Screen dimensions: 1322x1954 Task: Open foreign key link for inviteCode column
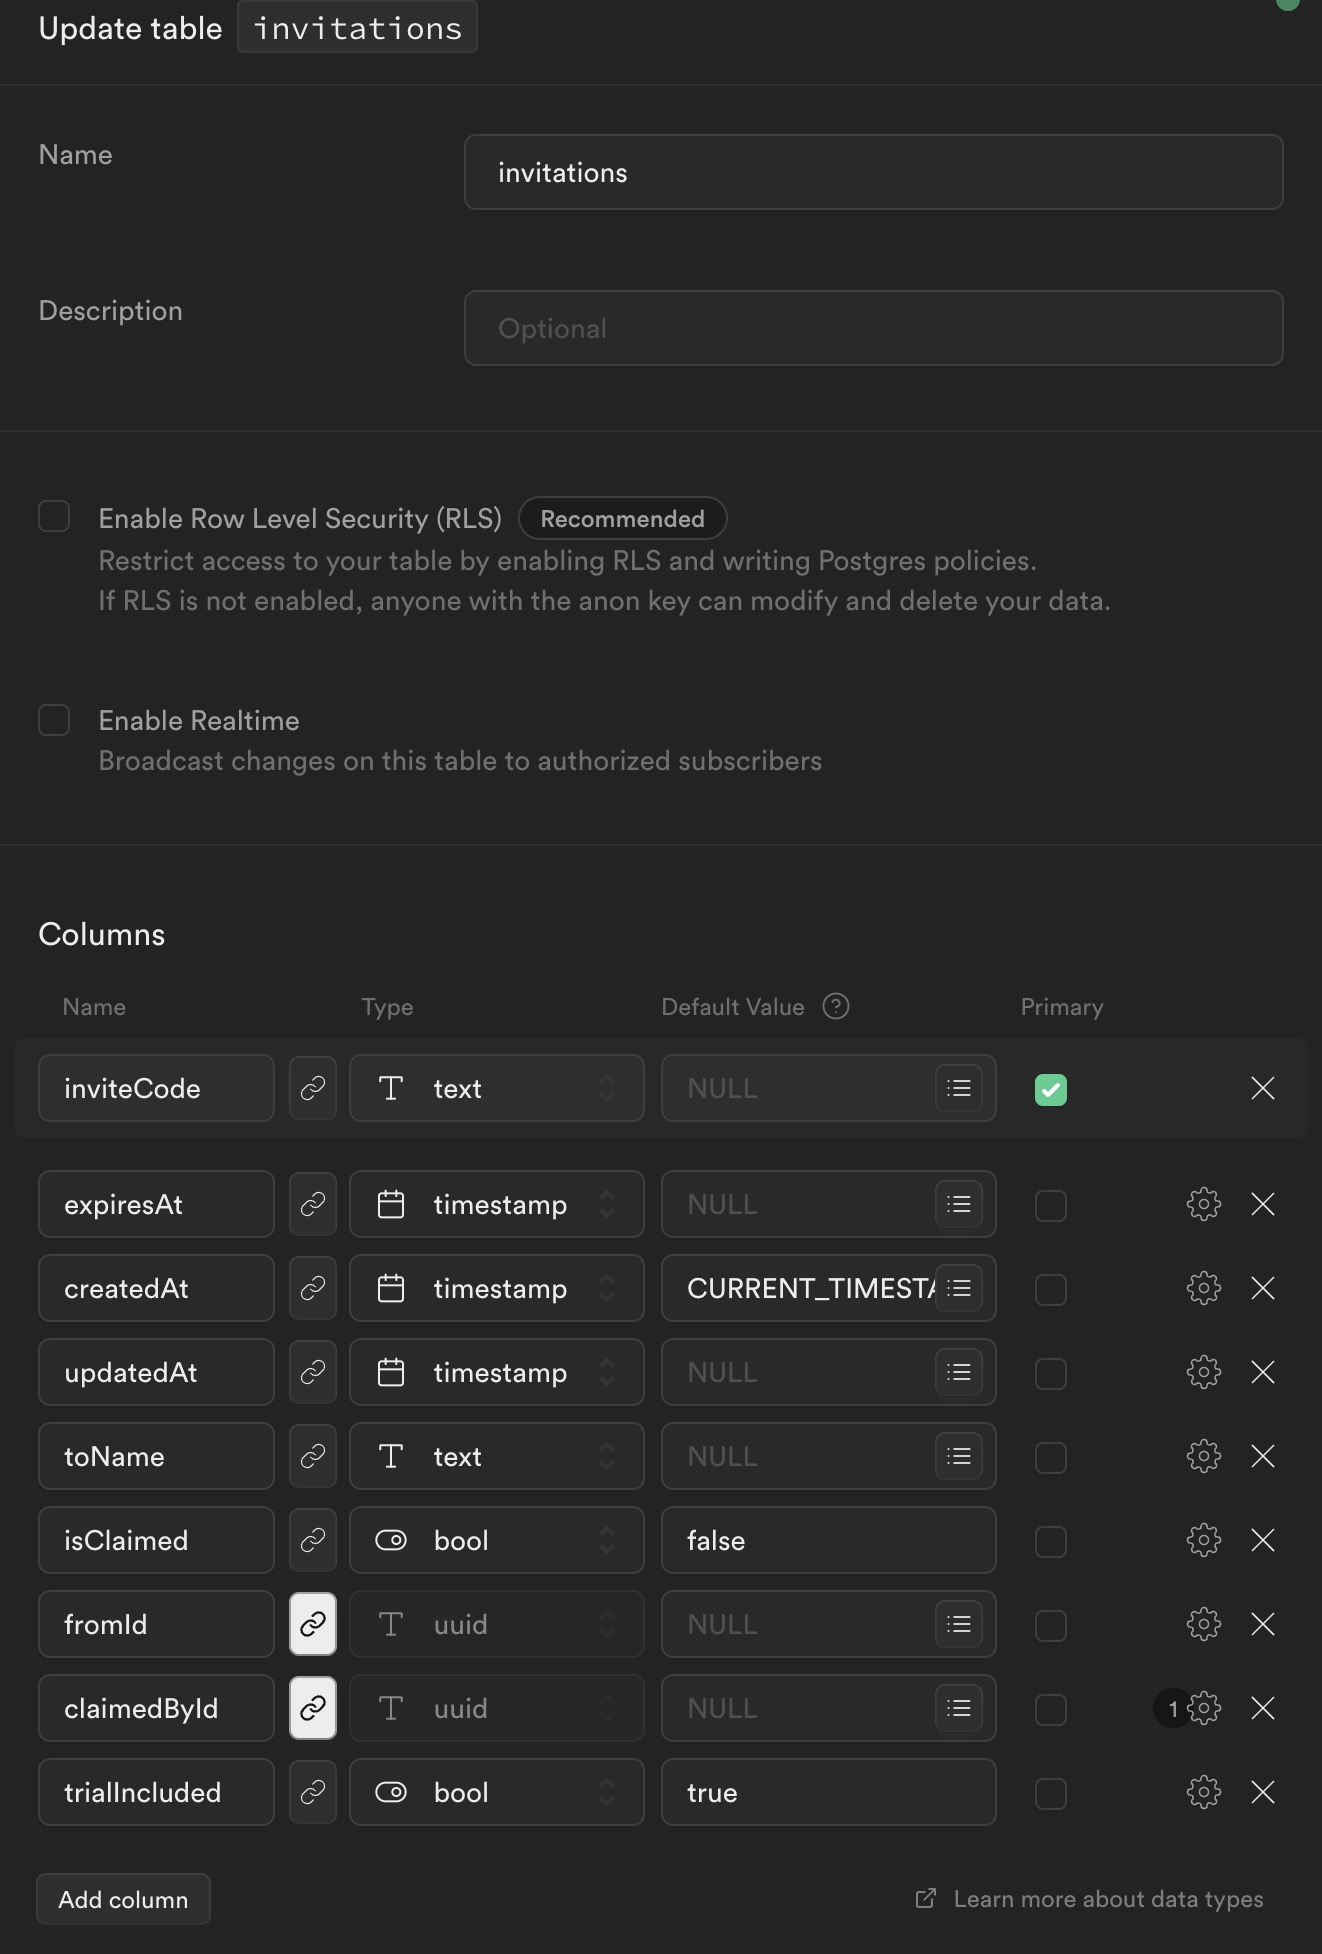click(x=313, y=1088)
